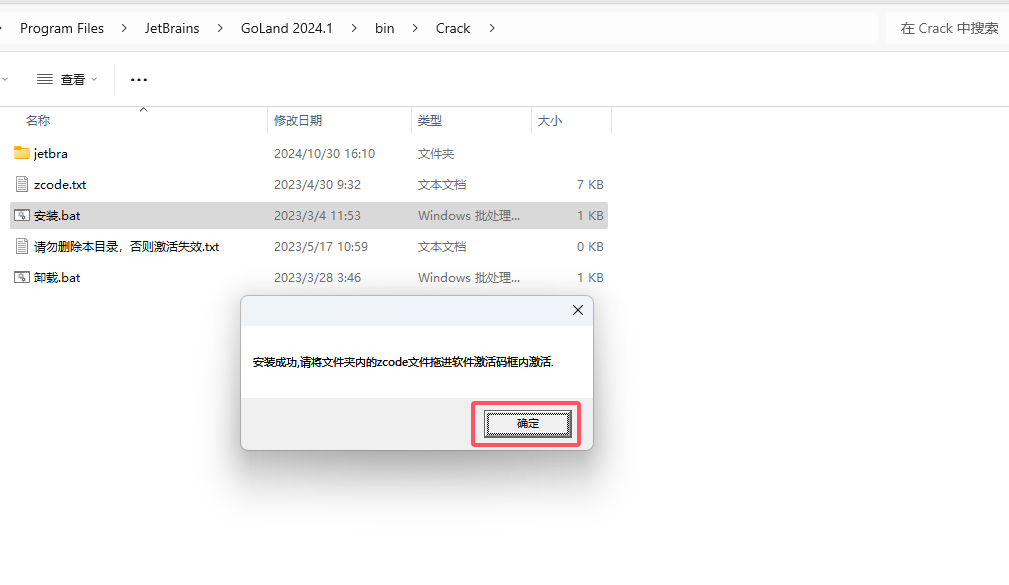The height and width of the screenshot is (585, 1009).
Task: Click the 7 KB size cell
Action: tap(590, 184)
